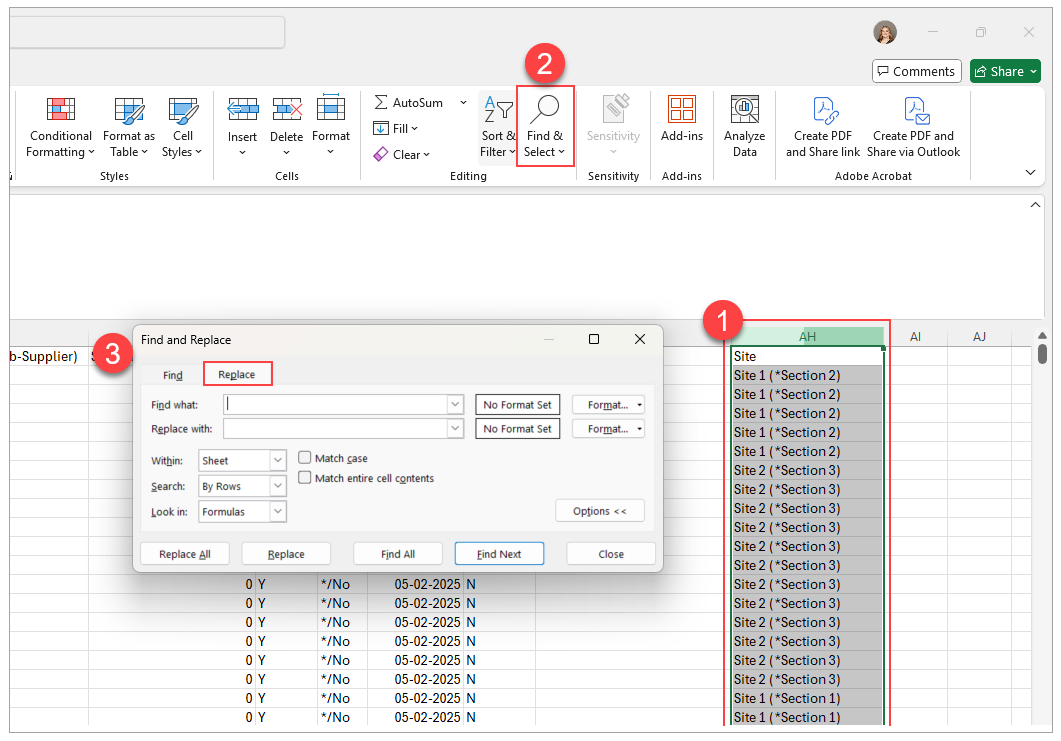Viewport: 1061px width, 741px height.
Task: Switch to the Replace tab
Action: coord(237,374)
